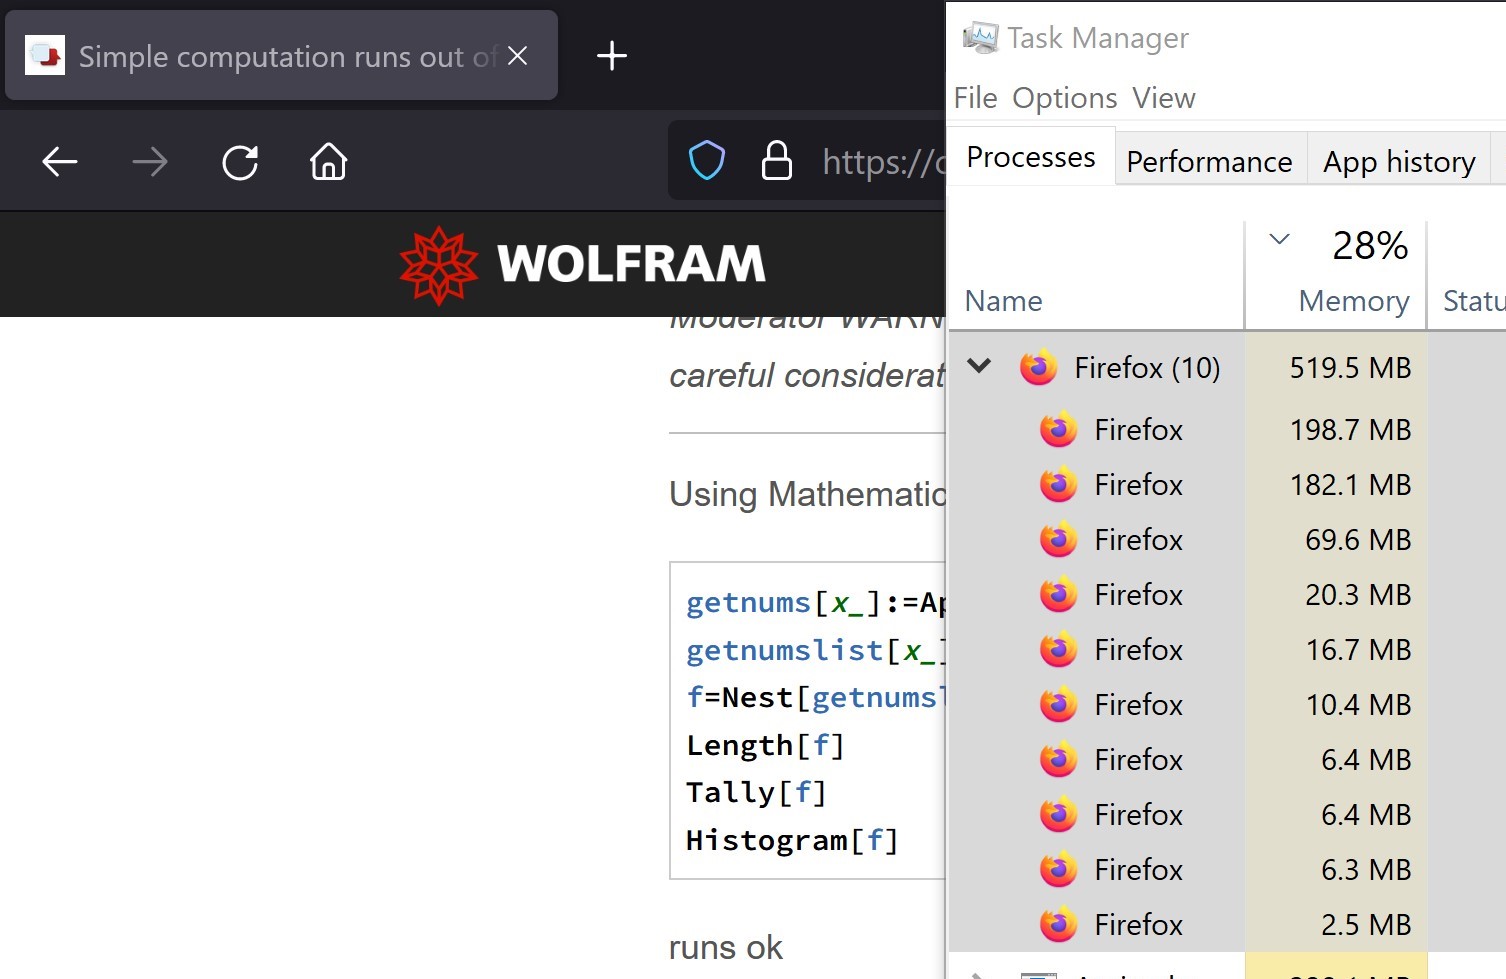Open the File menu in Task Manager
This screenshot has width=1506, height=979.
[975, 98]
